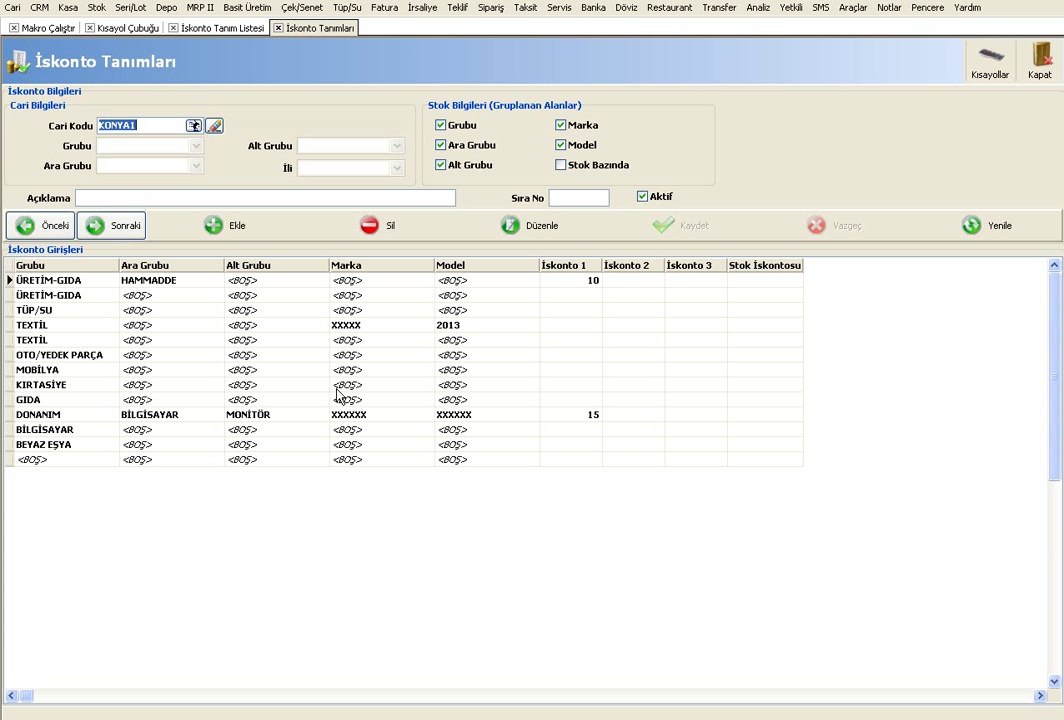Open the Alt Grubu dropdown in Cari Bilgileri
The image size is (1064, 720).
pos(397,146)
